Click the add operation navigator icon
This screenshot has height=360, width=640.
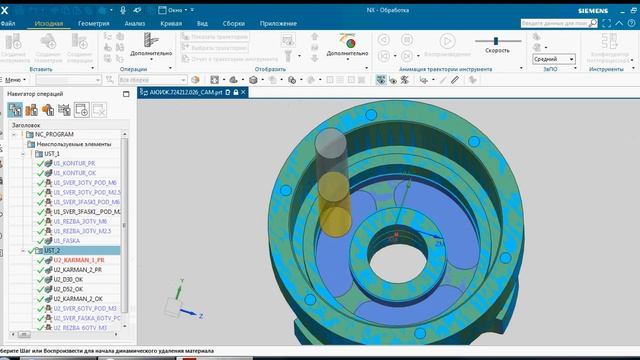pyautogui.click(x=82, y=110)
